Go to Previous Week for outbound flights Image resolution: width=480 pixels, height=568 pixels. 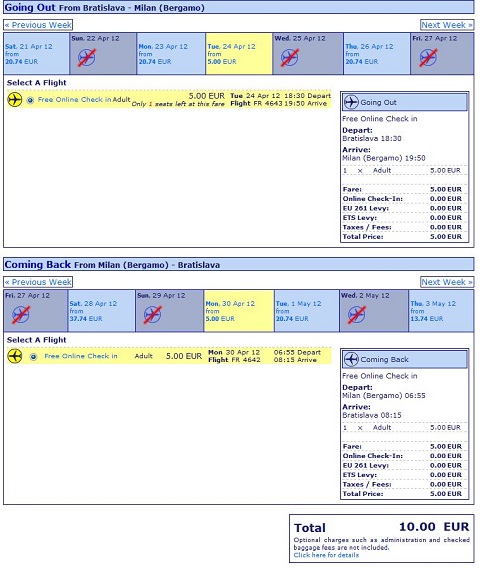click(38, 25)
